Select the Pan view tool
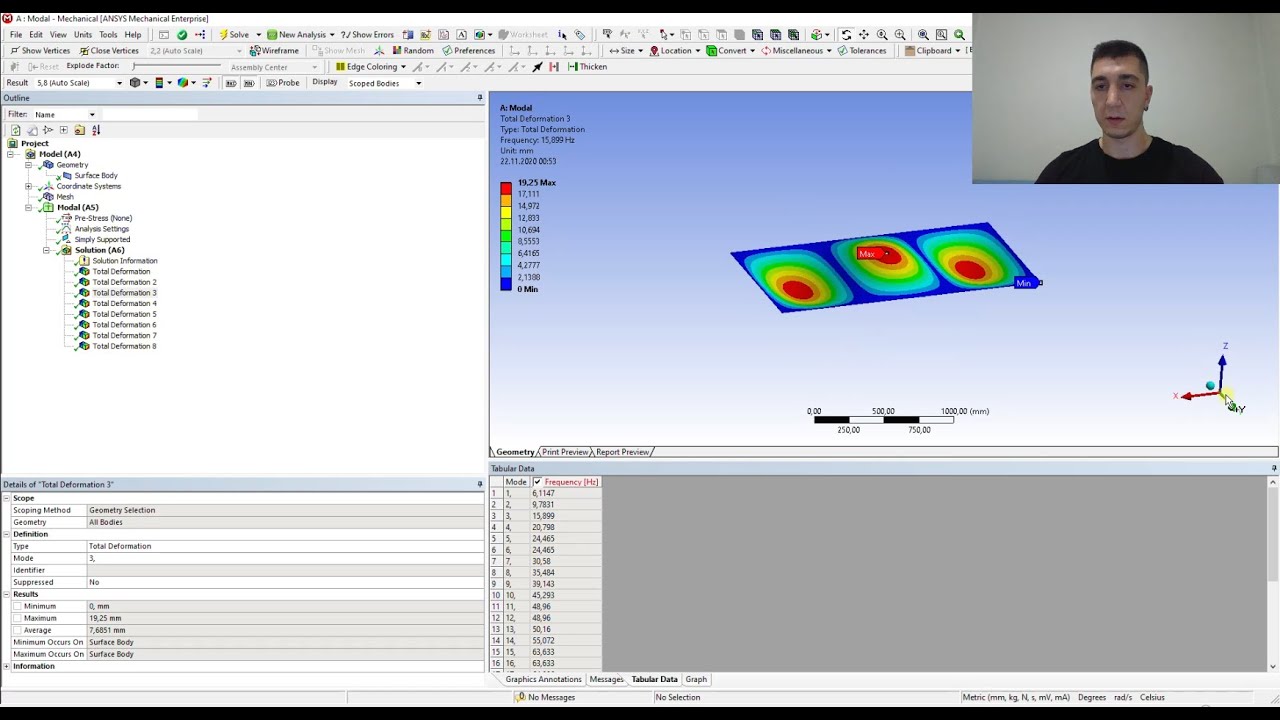The height and width of the screenshot is (720, 1280). pyautogui.click(x=864, y=35)
